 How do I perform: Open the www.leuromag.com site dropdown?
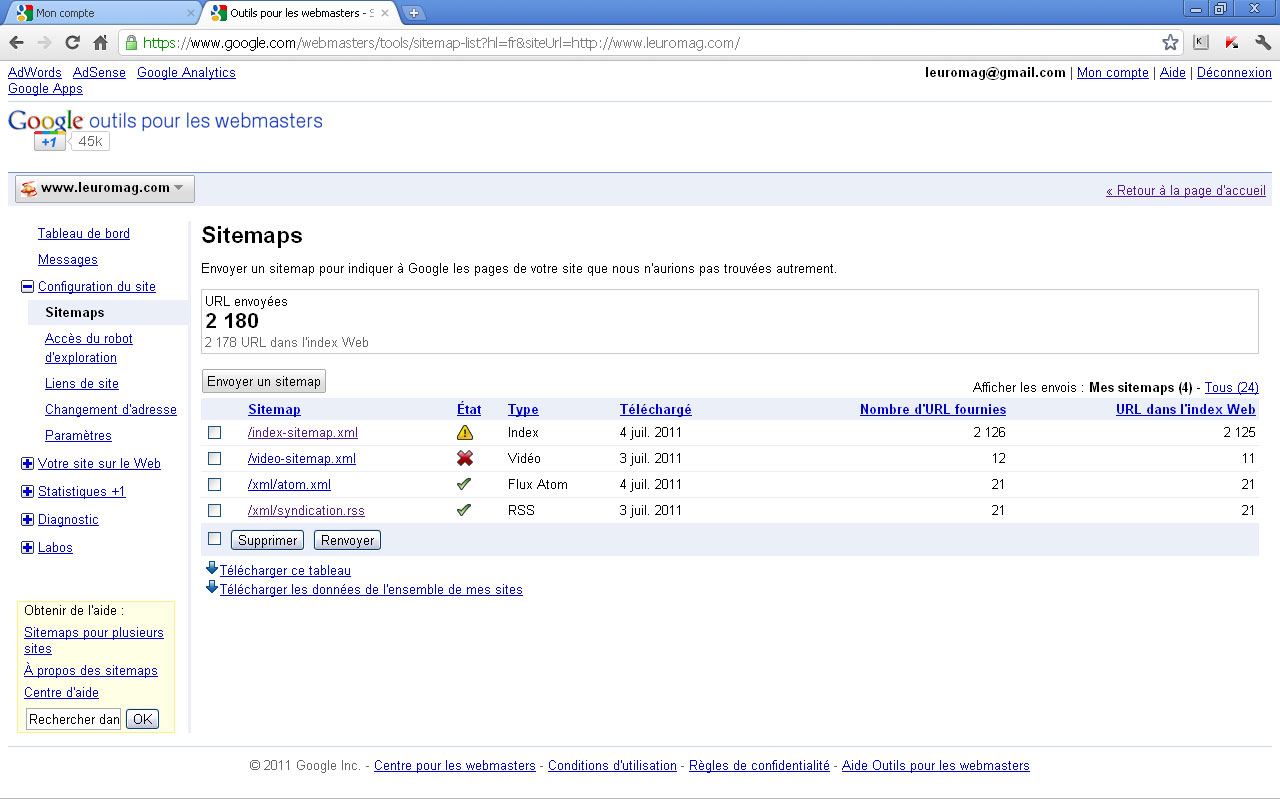point(105,188)
